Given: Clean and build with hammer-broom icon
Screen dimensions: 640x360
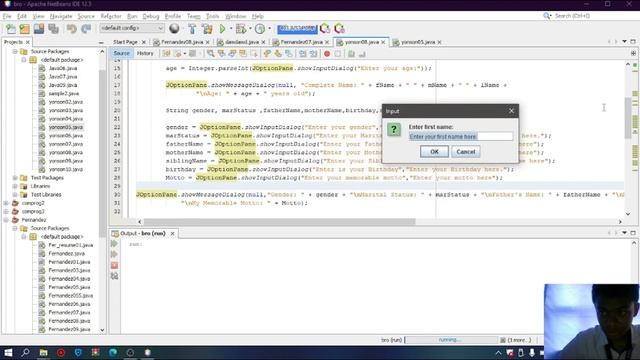Looking at the screenshot, I should click(x=207, y=29).
